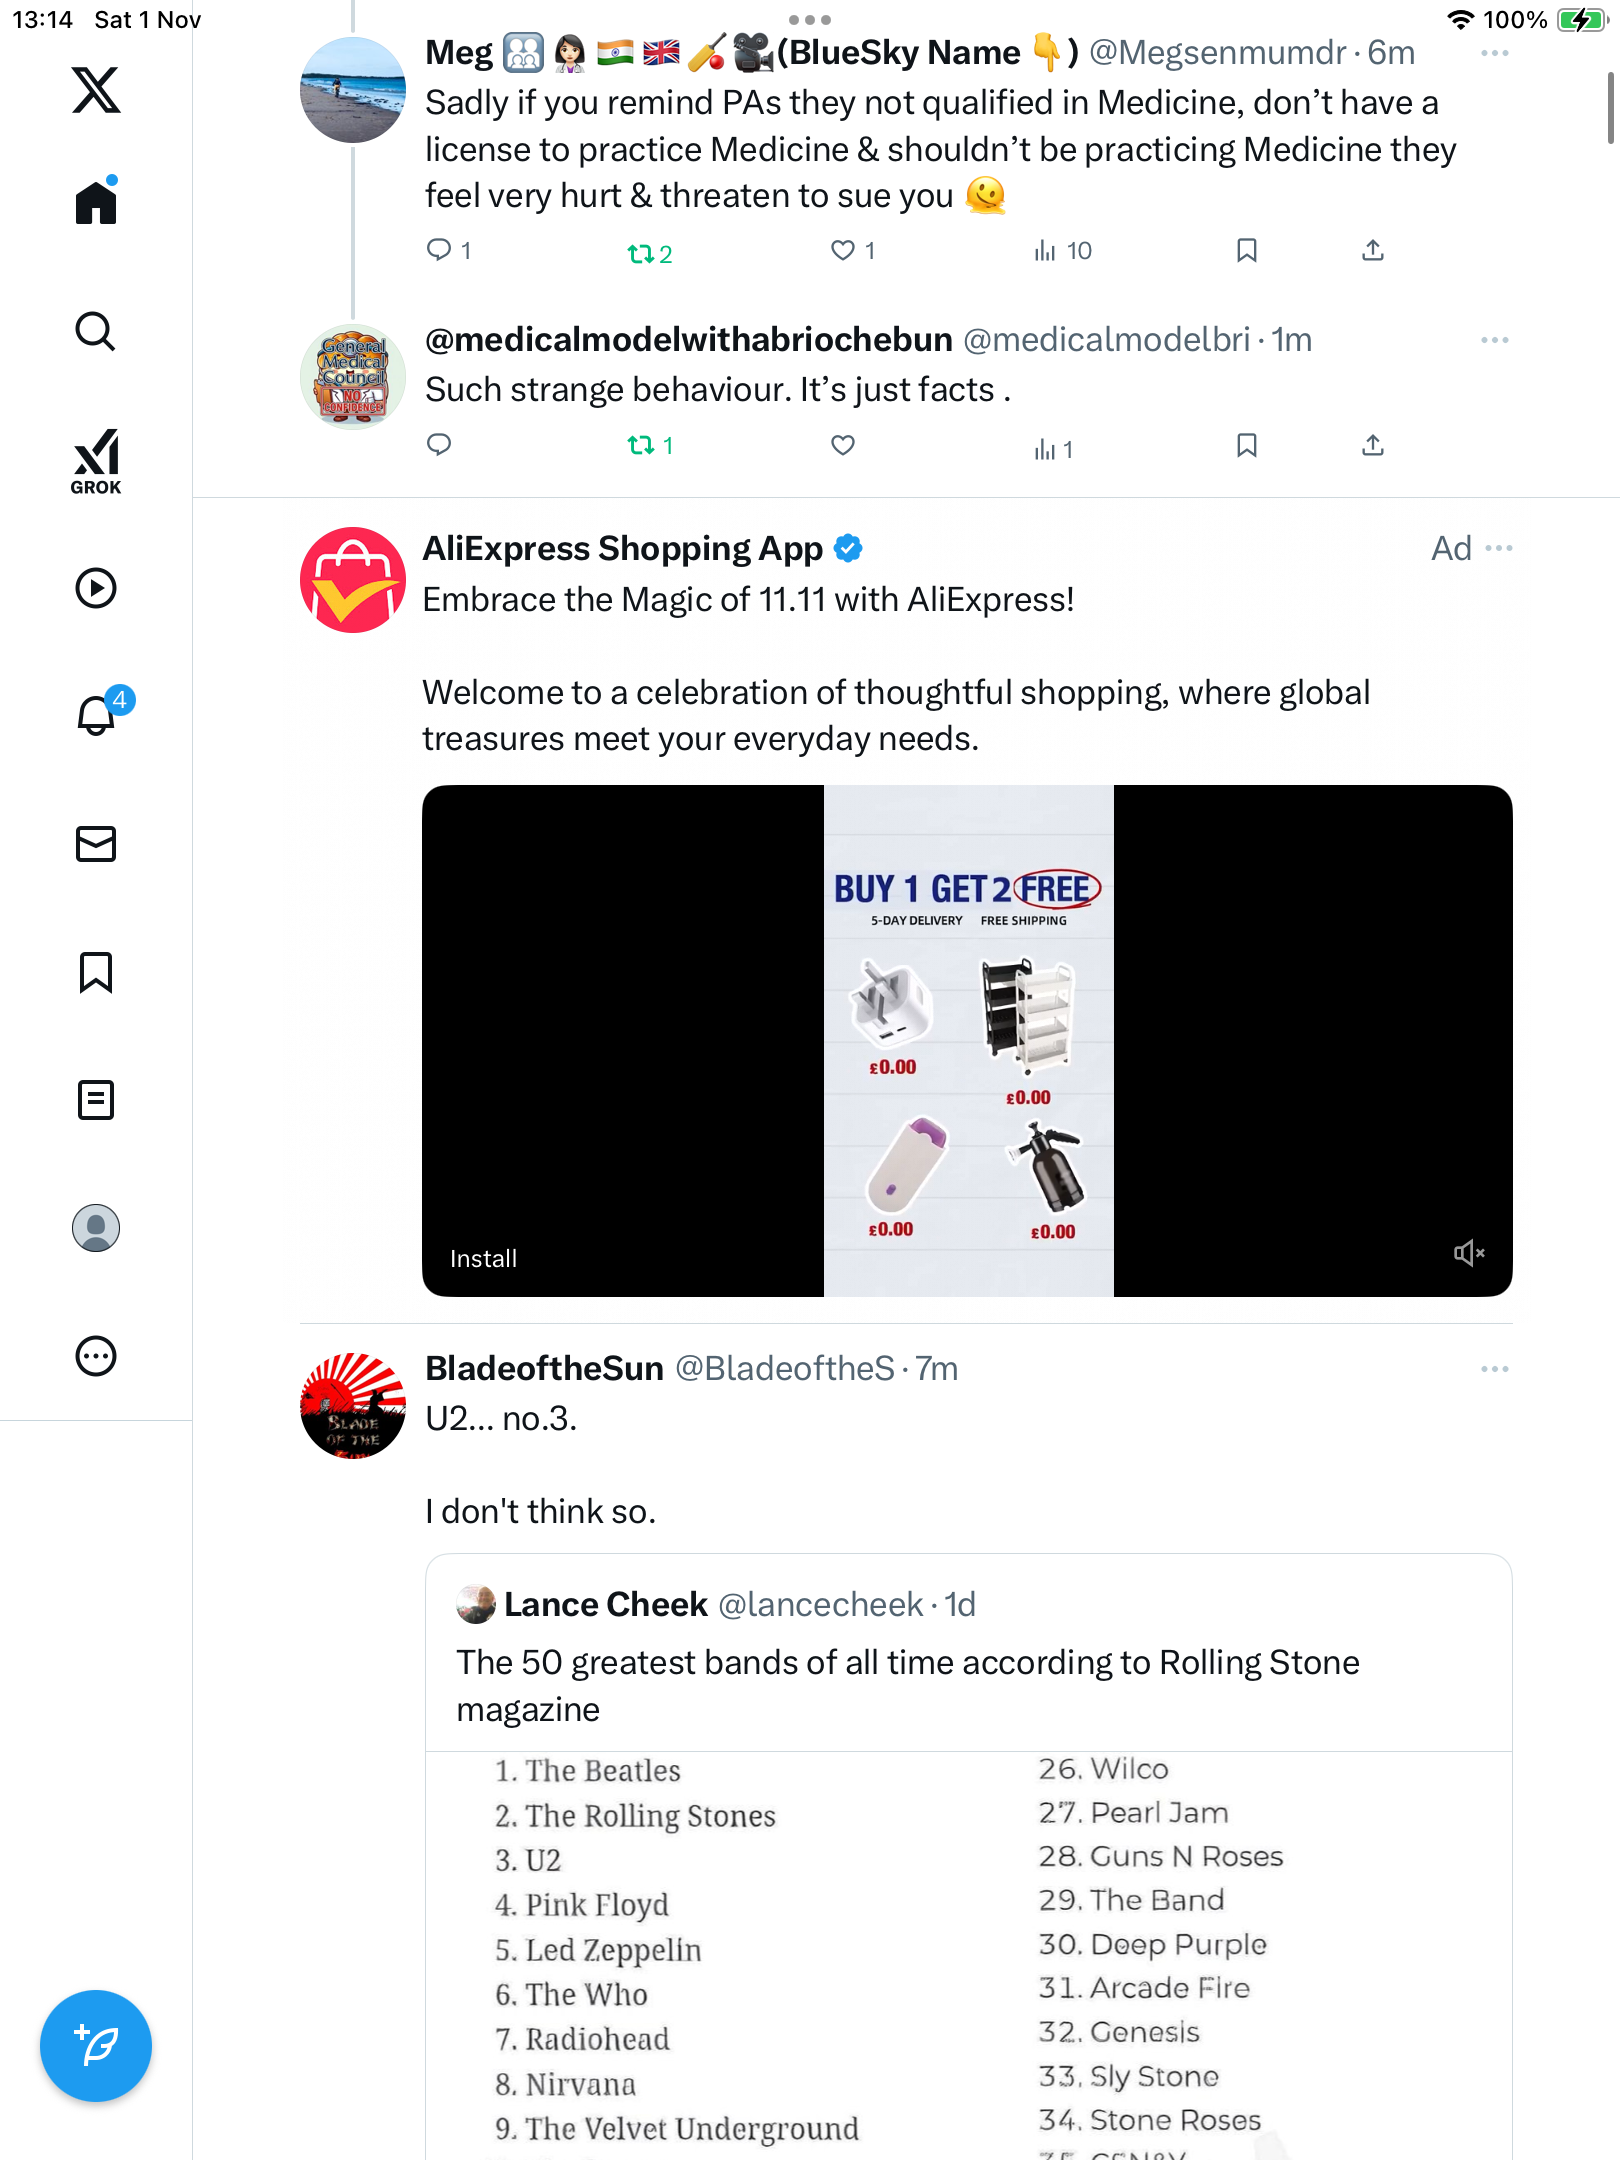Open BladeoftheSun's profile picture
This screenshot has width=1620, height=2160.
pos(353,1405)
